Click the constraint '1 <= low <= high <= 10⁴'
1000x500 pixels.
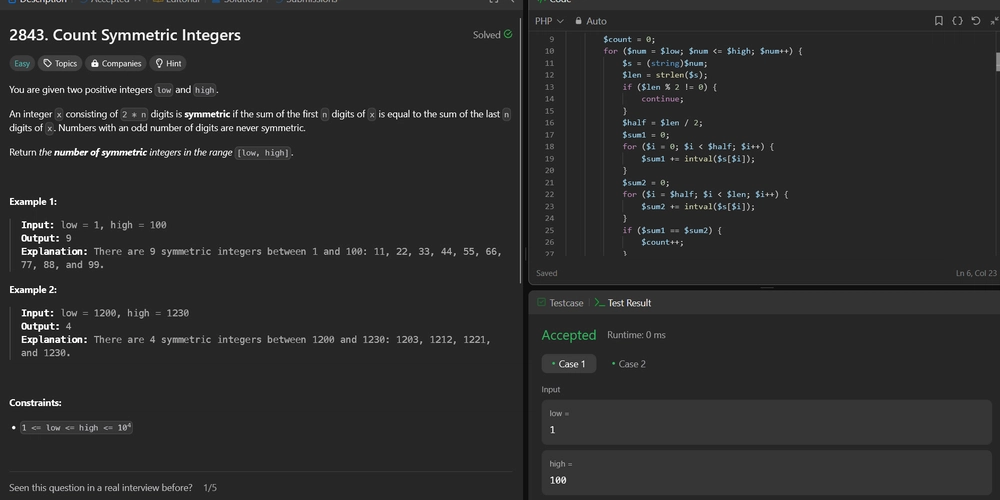point(77,427)
